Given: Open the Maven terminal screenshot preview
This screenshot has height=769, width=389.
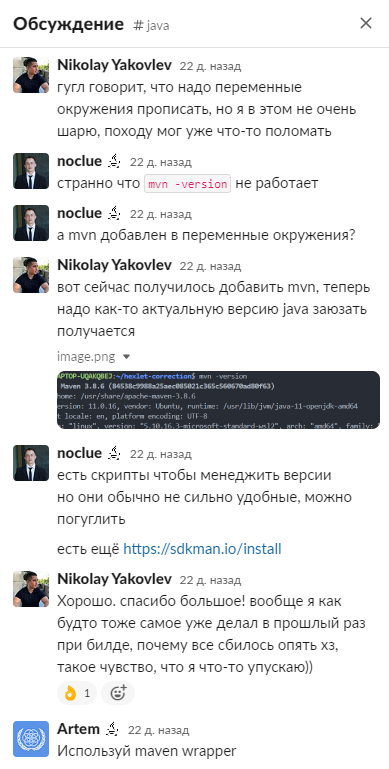Looking at the screenshot, I should (218, 400).
